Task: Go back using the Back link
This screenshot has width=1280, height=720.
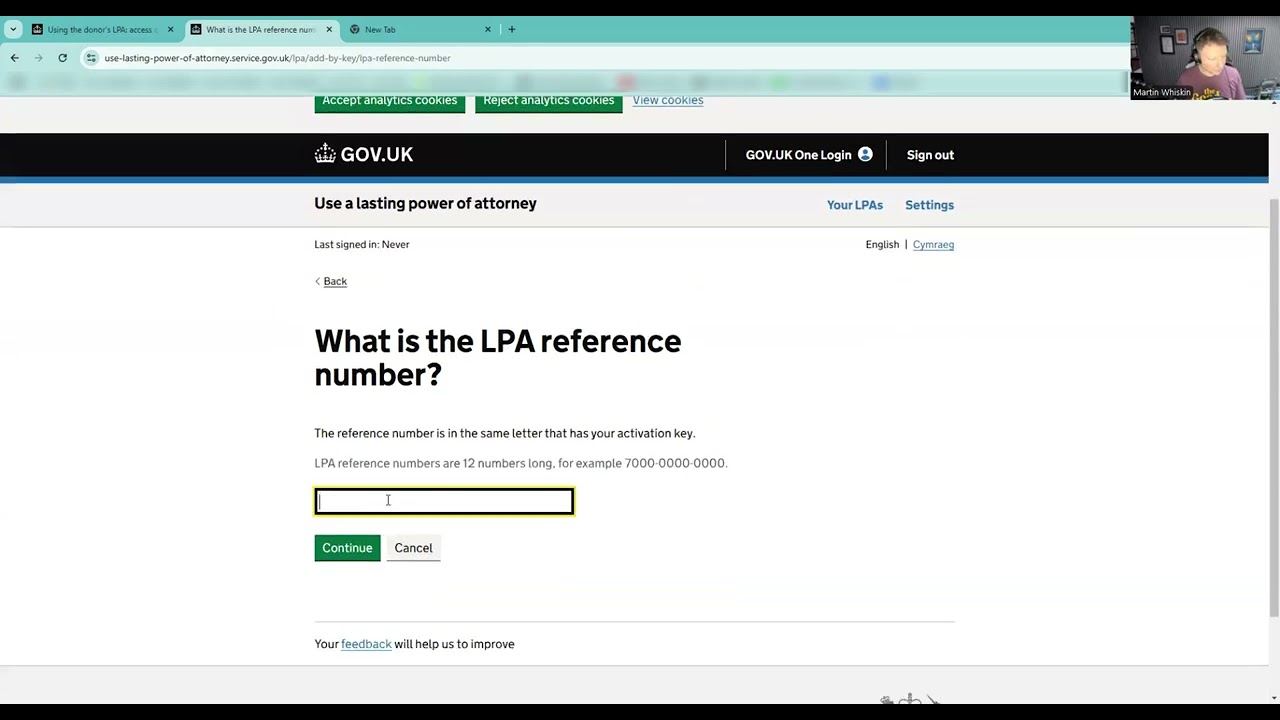Action: [335, 281]
